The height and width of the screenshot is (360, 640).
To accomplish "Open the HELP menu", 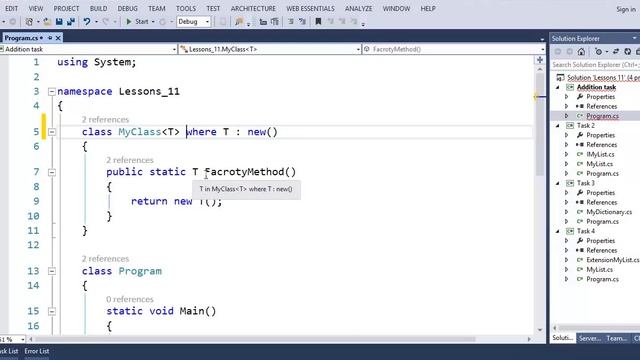I will [428, 9].
